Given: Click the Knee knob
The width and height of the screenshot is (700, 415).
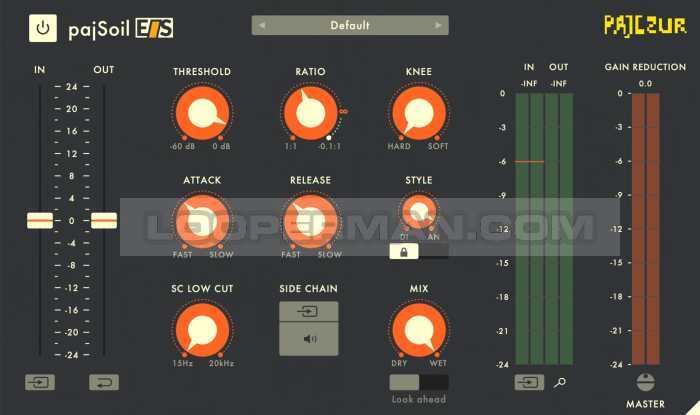Looking at the screenshot, I should click(419, 113).
